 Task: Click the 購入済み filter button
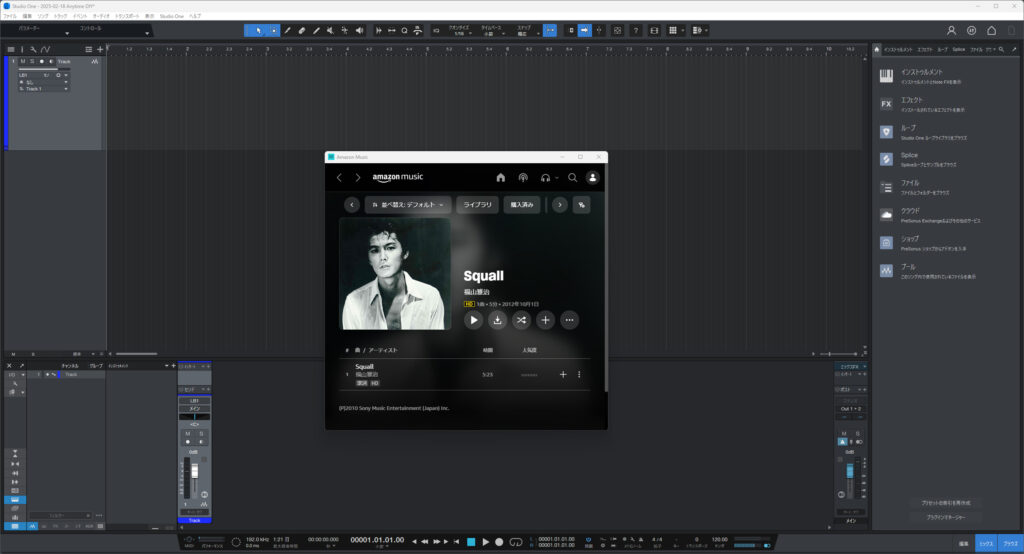tap(522, 204)
